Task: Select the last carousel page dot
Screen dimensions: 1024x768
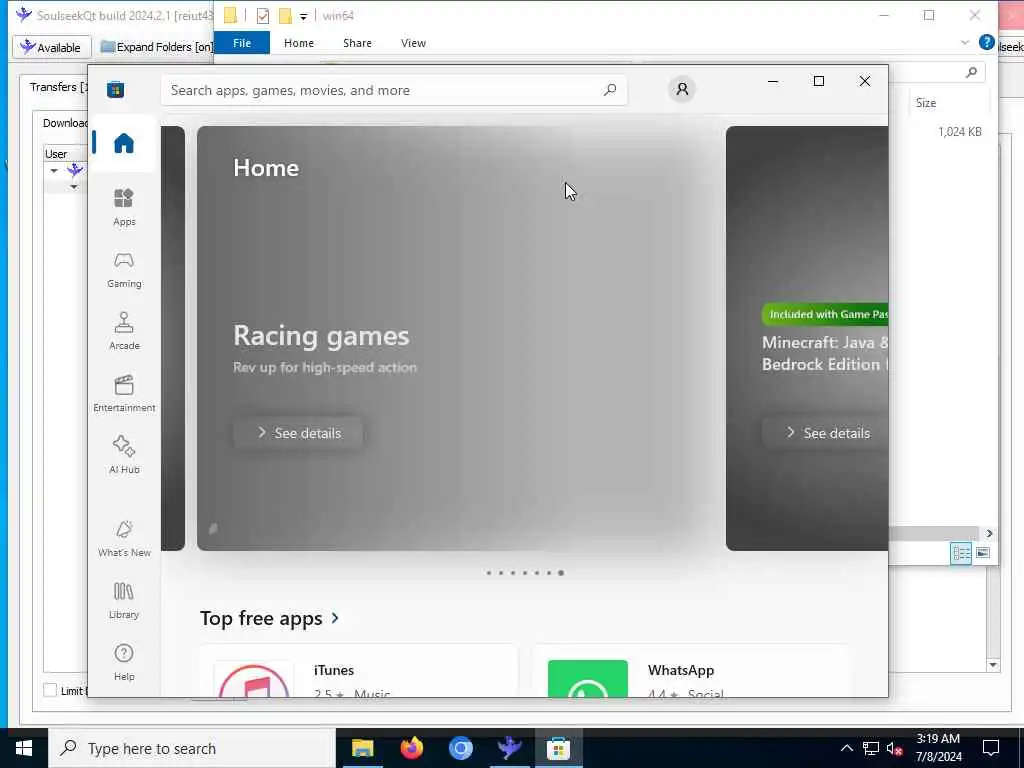Action: [561, 573]
